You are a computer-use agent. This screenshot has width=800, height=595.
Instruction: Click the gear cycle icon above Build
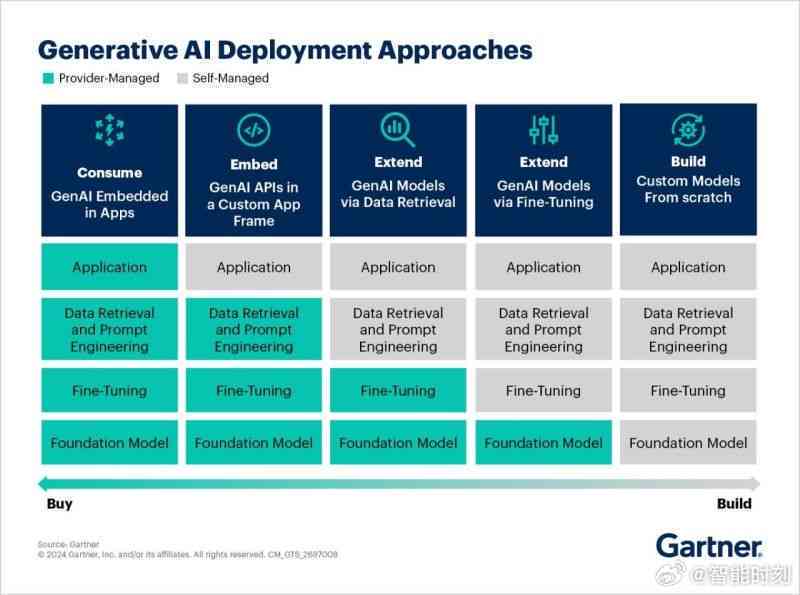[x=688, y=130]
